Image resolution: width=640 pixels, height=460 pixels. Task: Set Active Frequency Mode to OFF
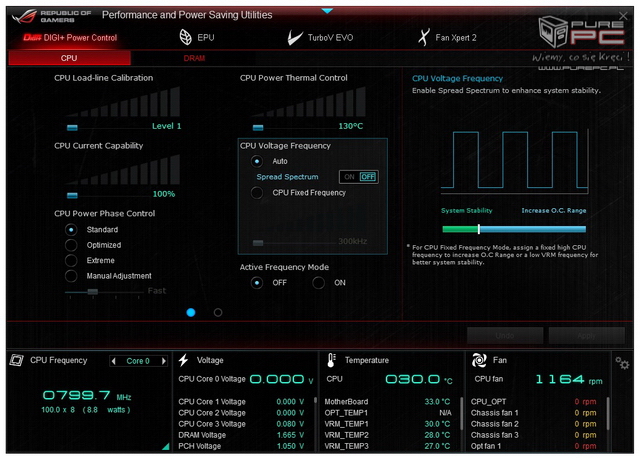click(x=257, y=282)
